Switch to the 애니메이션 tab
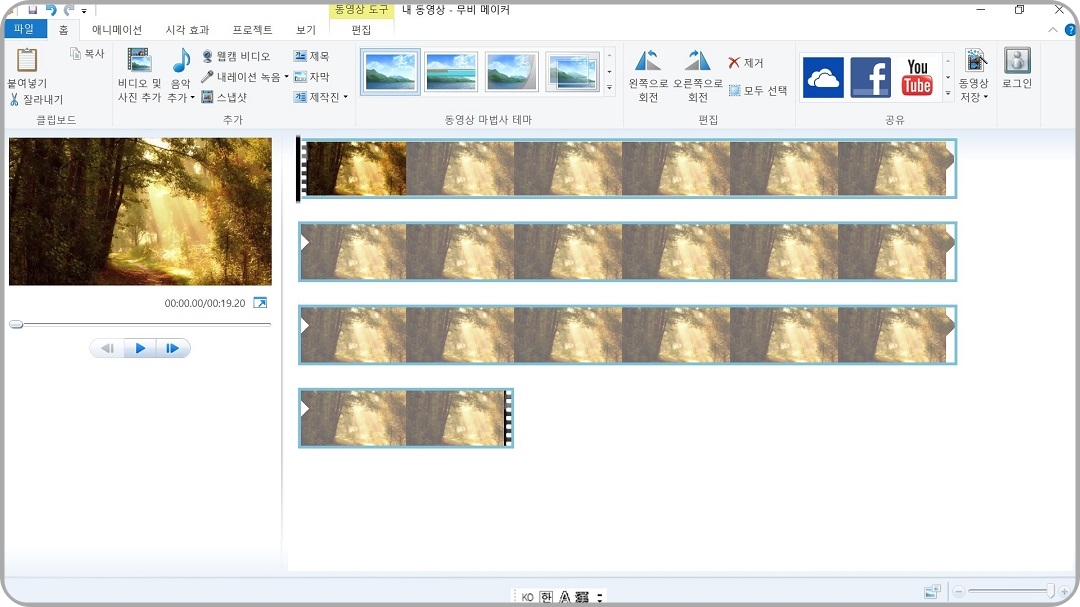 [117, 30]
